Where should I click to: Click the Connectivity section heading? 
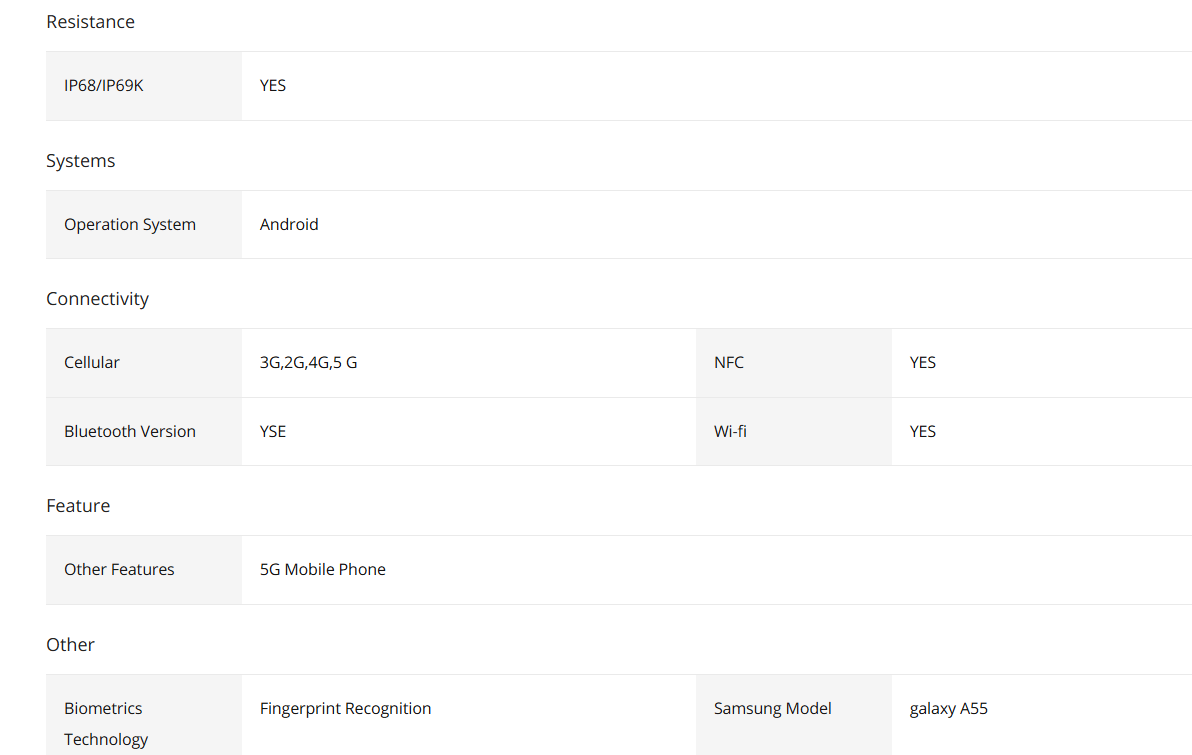click(x=97, y=299)
